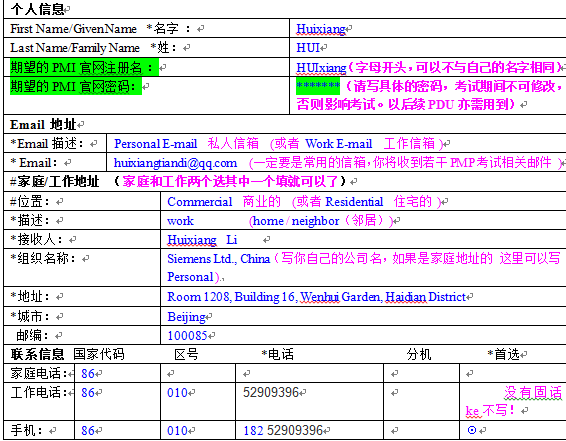Screen dimensions: 566x441
Task: Click the work phone area code 010
Action: 177,393
